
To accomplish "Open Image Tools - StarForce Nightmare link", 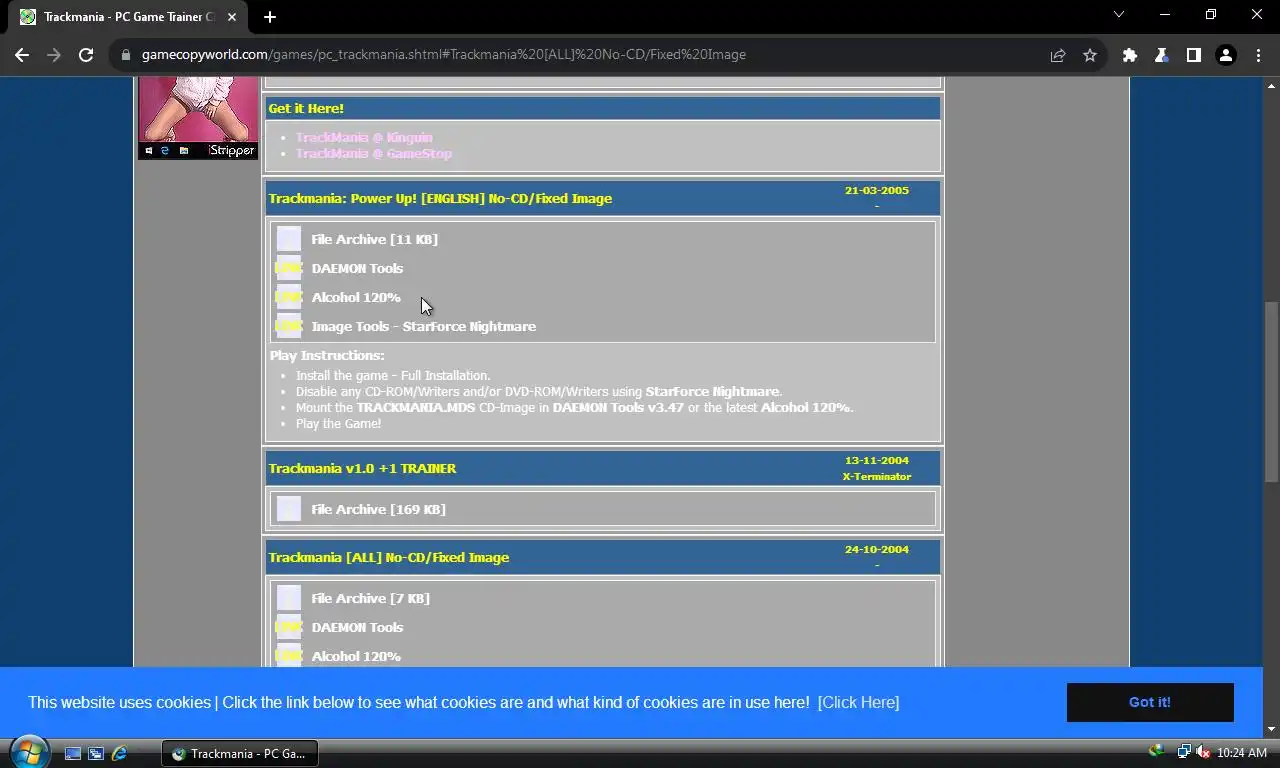I will click(423, 326).
